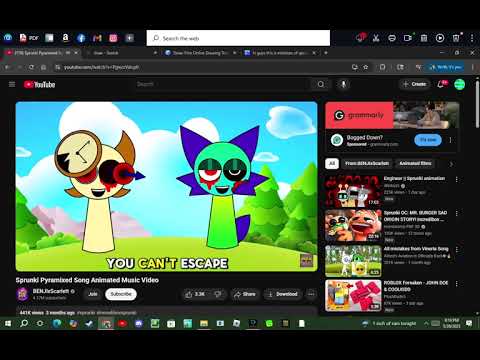Open the Amazon shortcut in top toolbar
The width and height of the screenshot is (480, 360).
click(65, 38)
